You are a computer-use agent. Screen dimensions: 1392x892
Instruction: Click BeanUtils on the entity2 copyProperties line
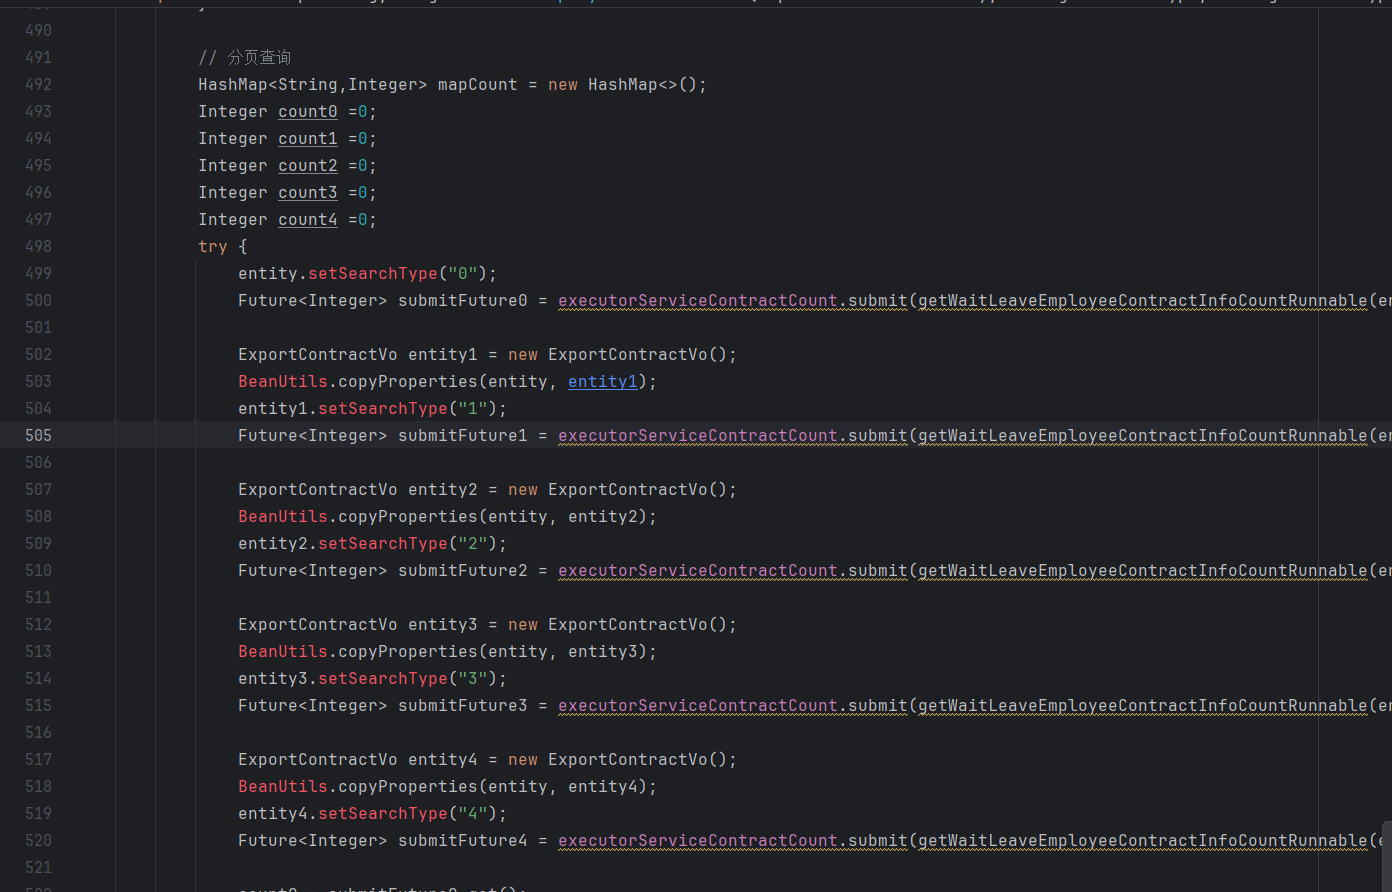click(283, 516)
